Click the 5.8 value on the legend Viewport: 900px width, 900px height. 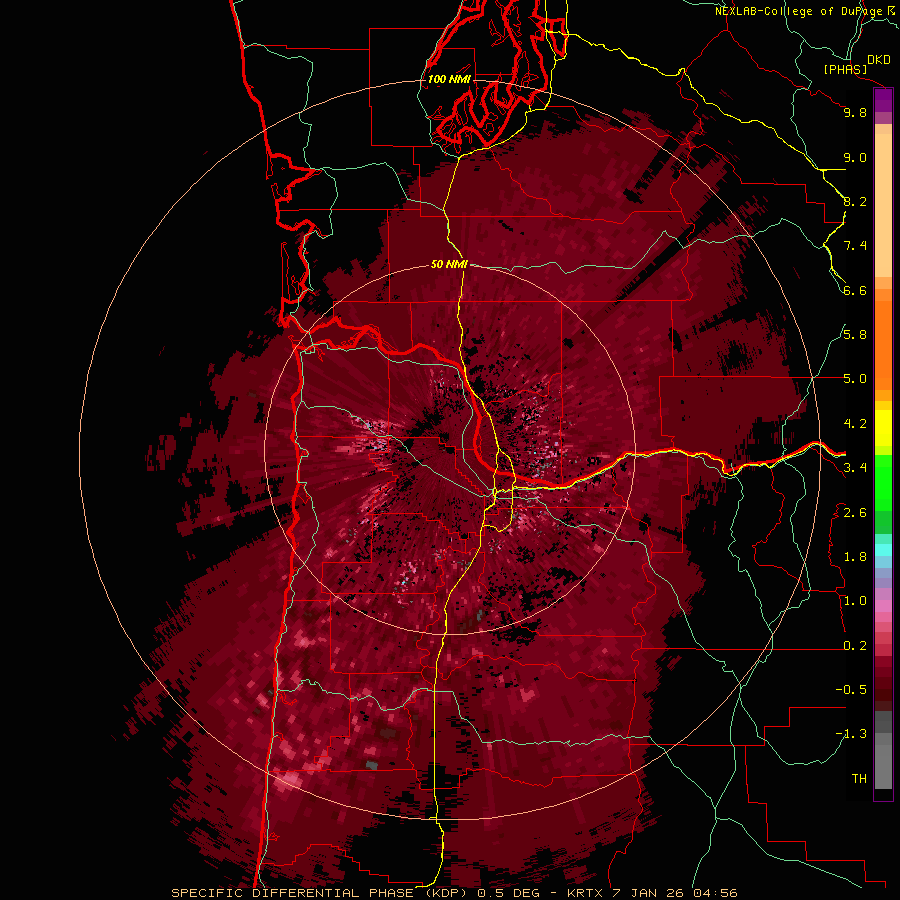coord(855,334)
